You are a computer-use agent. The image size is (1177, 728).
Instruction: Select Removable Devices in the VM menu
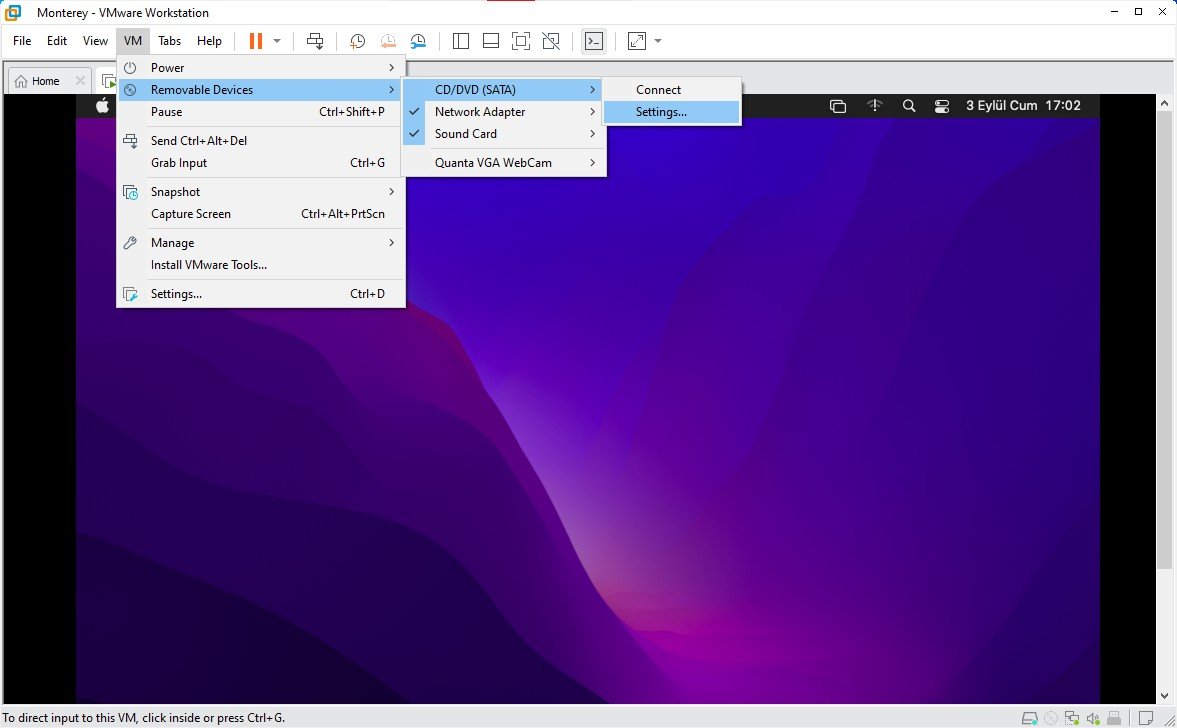[x=260, y=90]
